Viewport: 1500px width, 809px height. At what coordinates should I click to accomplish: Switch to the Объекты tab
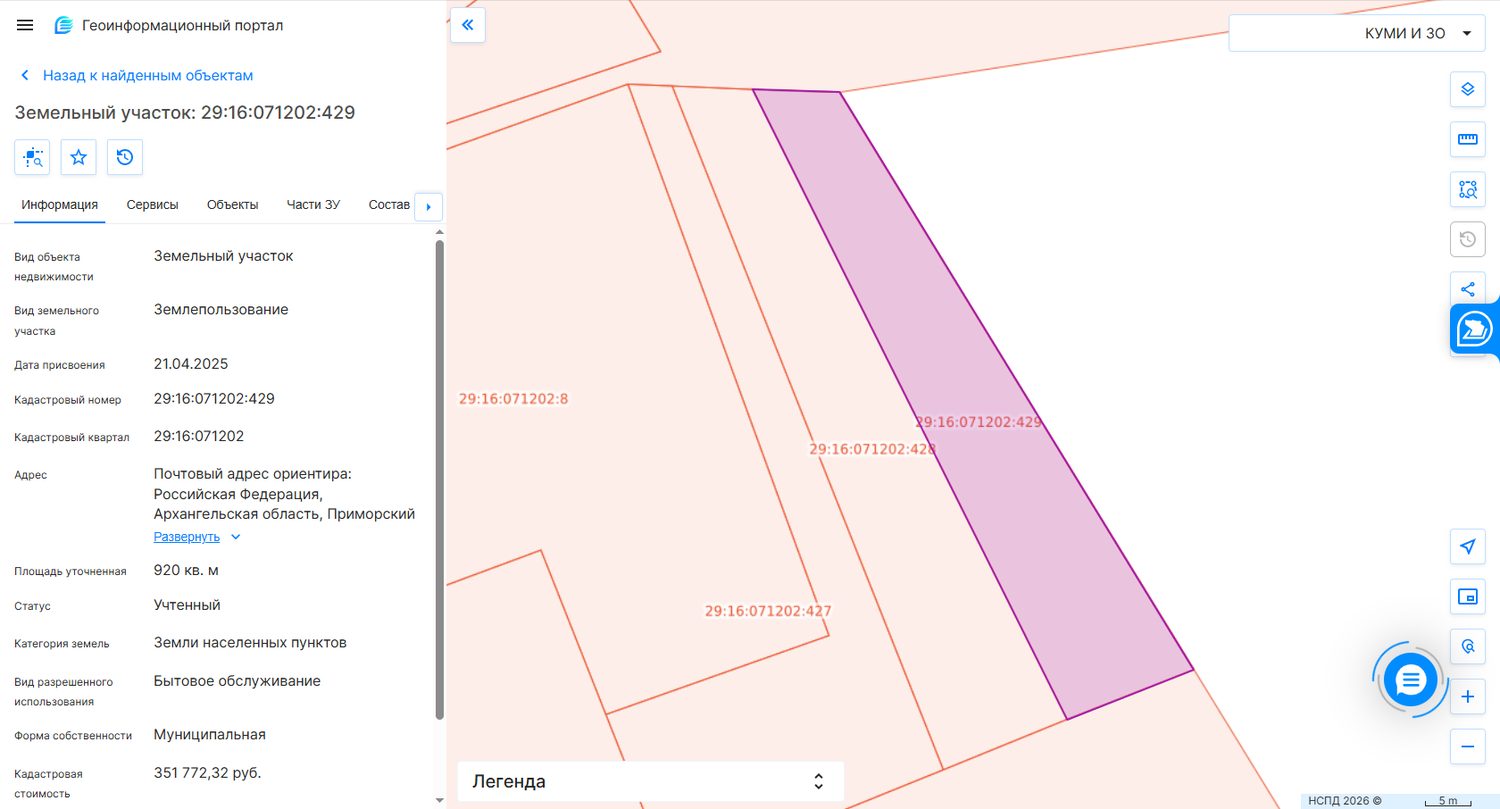tap(233, 205)
